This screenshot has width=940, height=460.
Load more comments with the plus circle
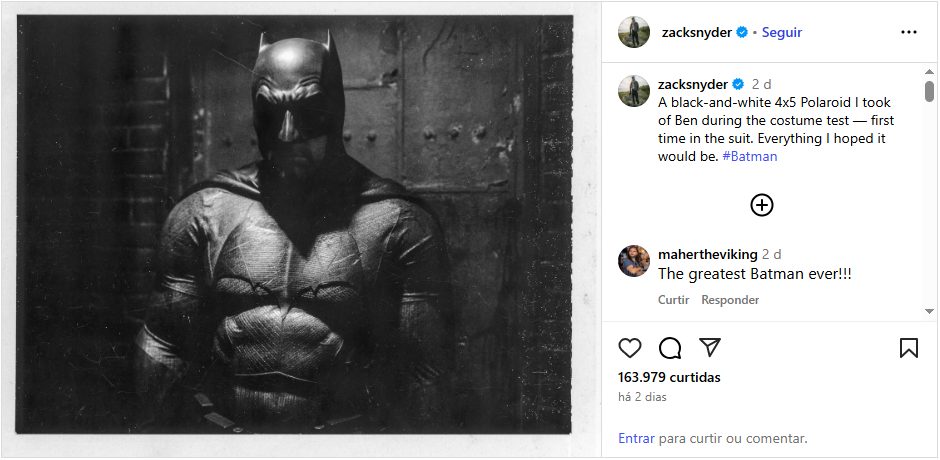(762, 205)
